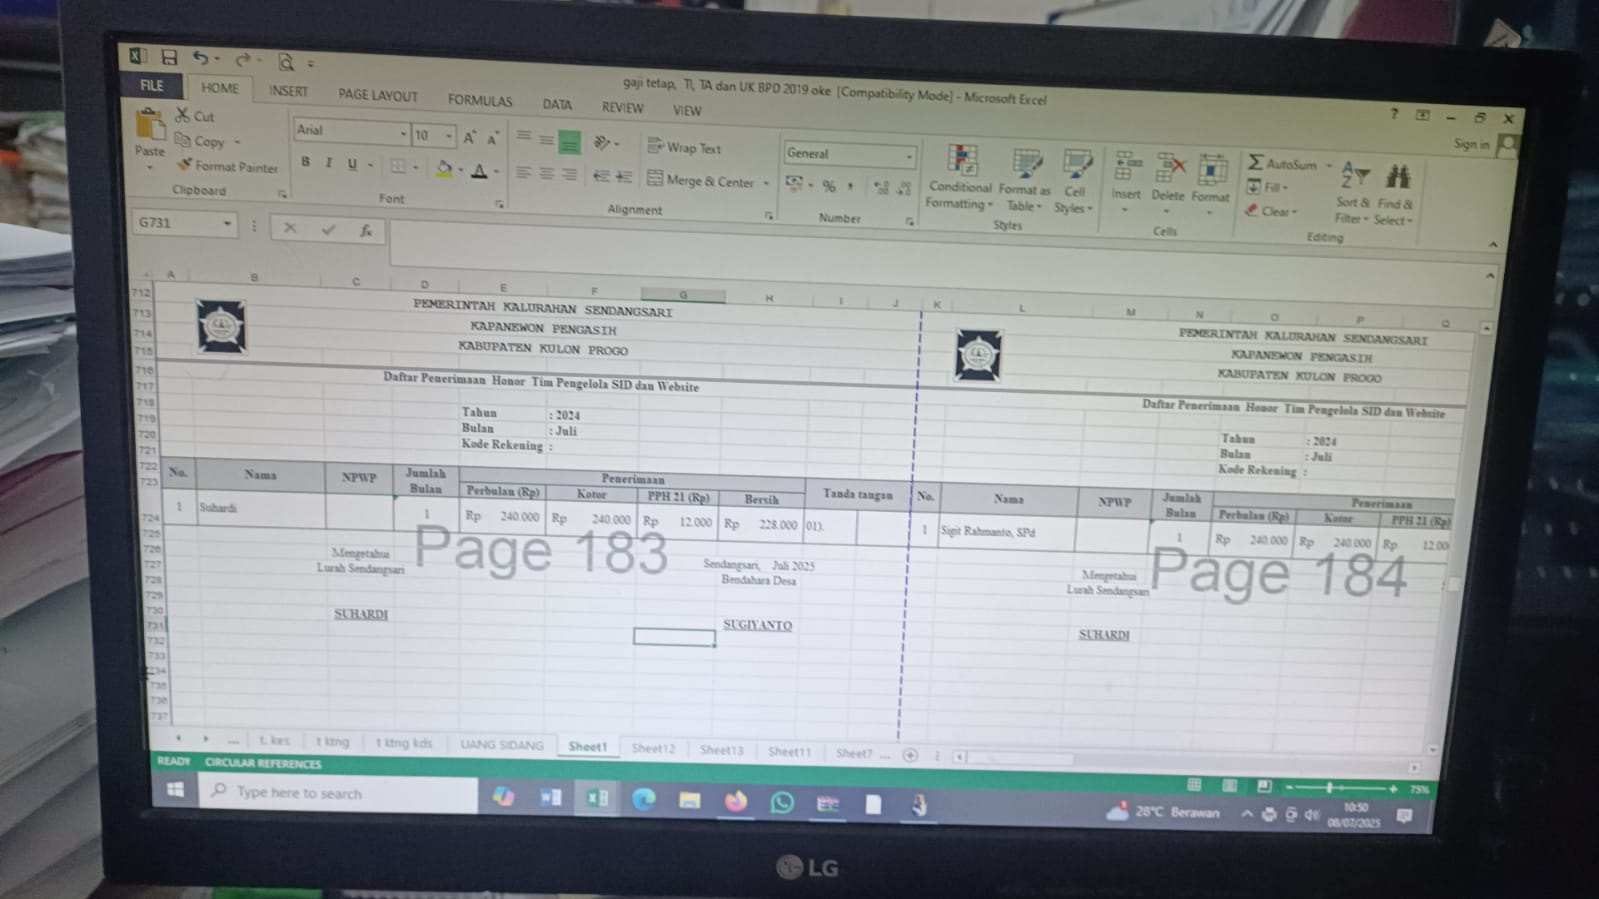Viewport: 1599px width, 899px height.
Task: Cut the selected cells
Action: (x=196, y=116)
